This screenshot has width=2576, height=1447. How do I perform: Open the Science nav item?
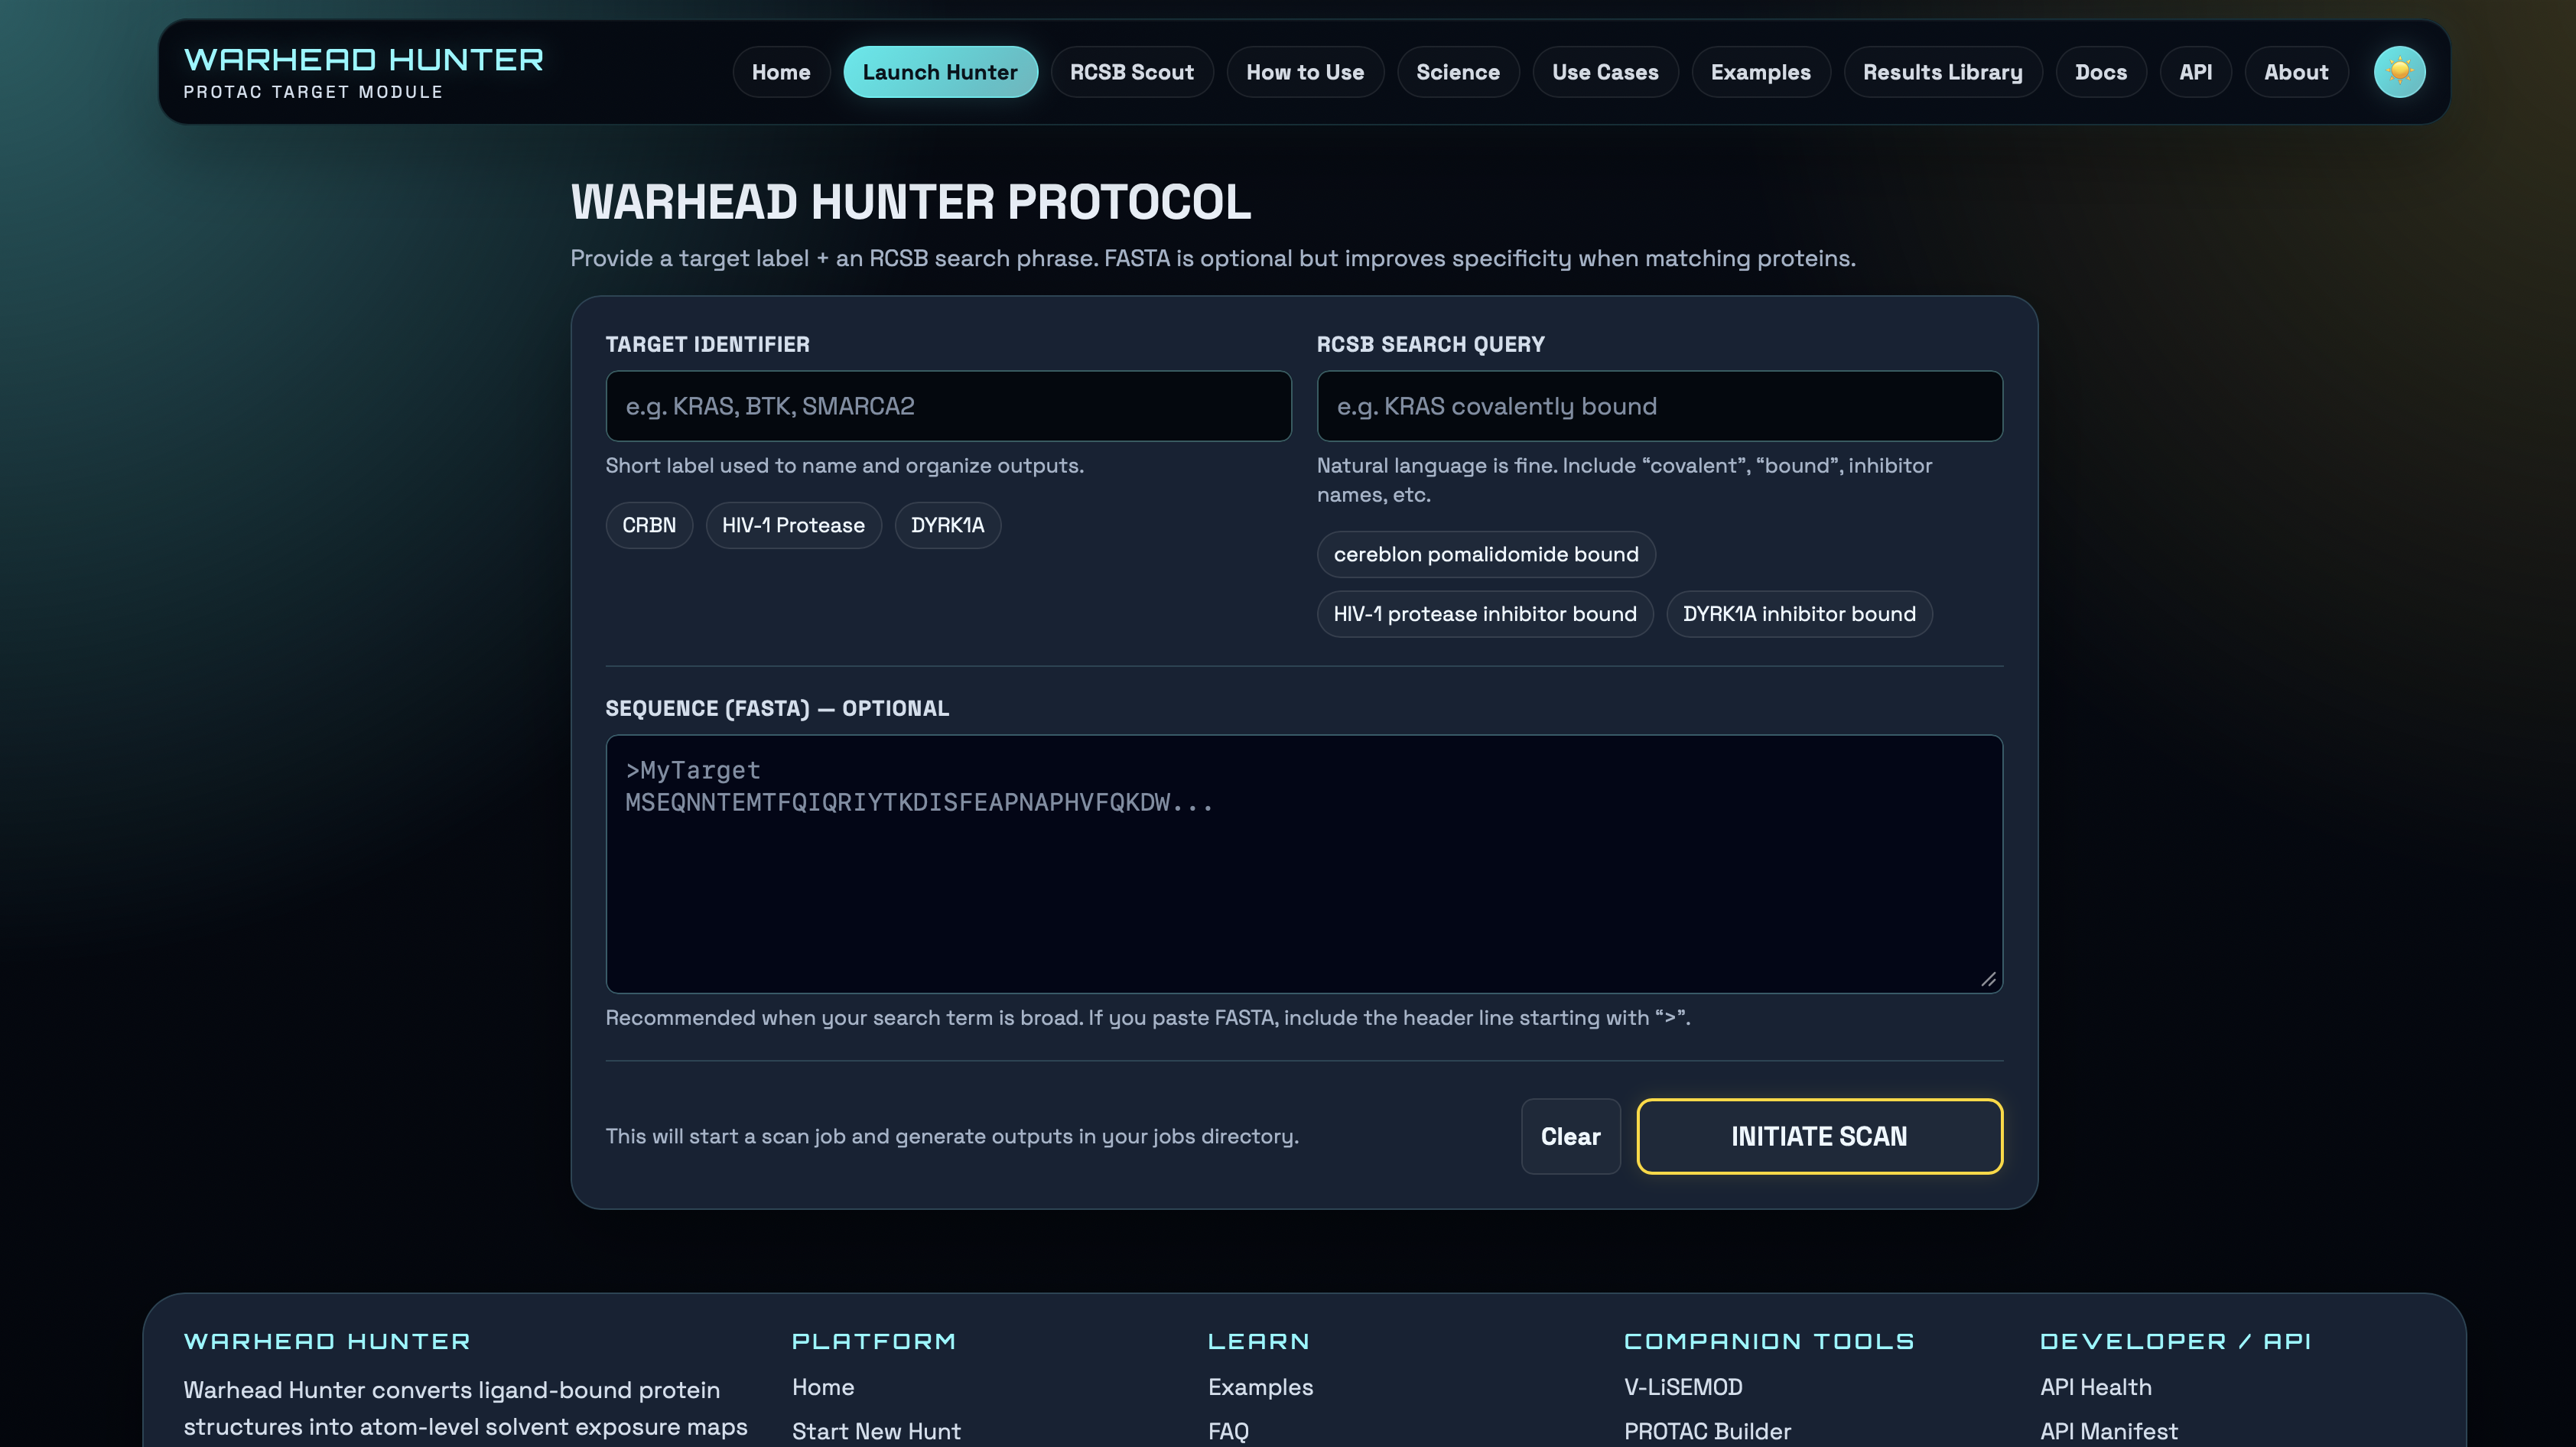(x=1458, y=72)
